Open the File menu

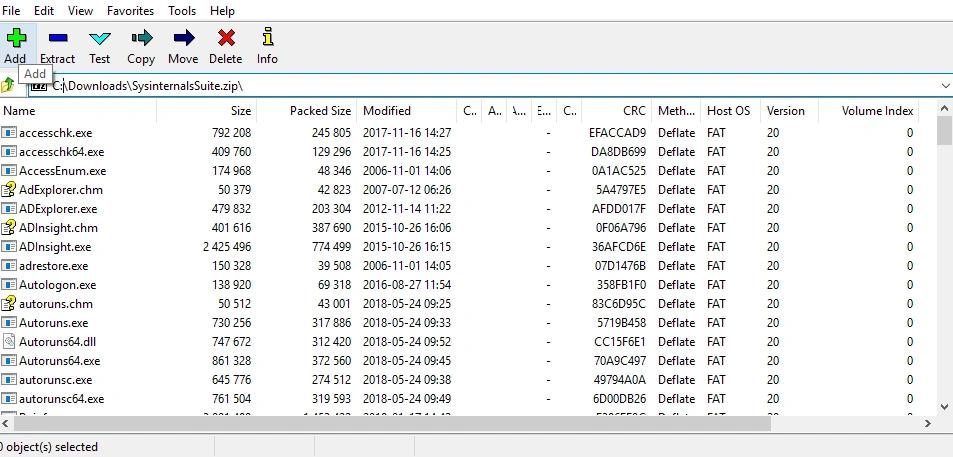pos(11,11)
